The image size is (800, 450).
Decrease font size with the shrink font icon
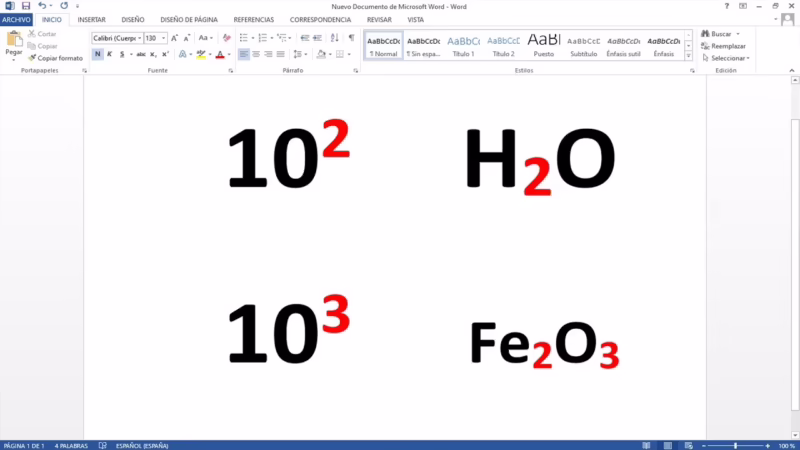187,38
